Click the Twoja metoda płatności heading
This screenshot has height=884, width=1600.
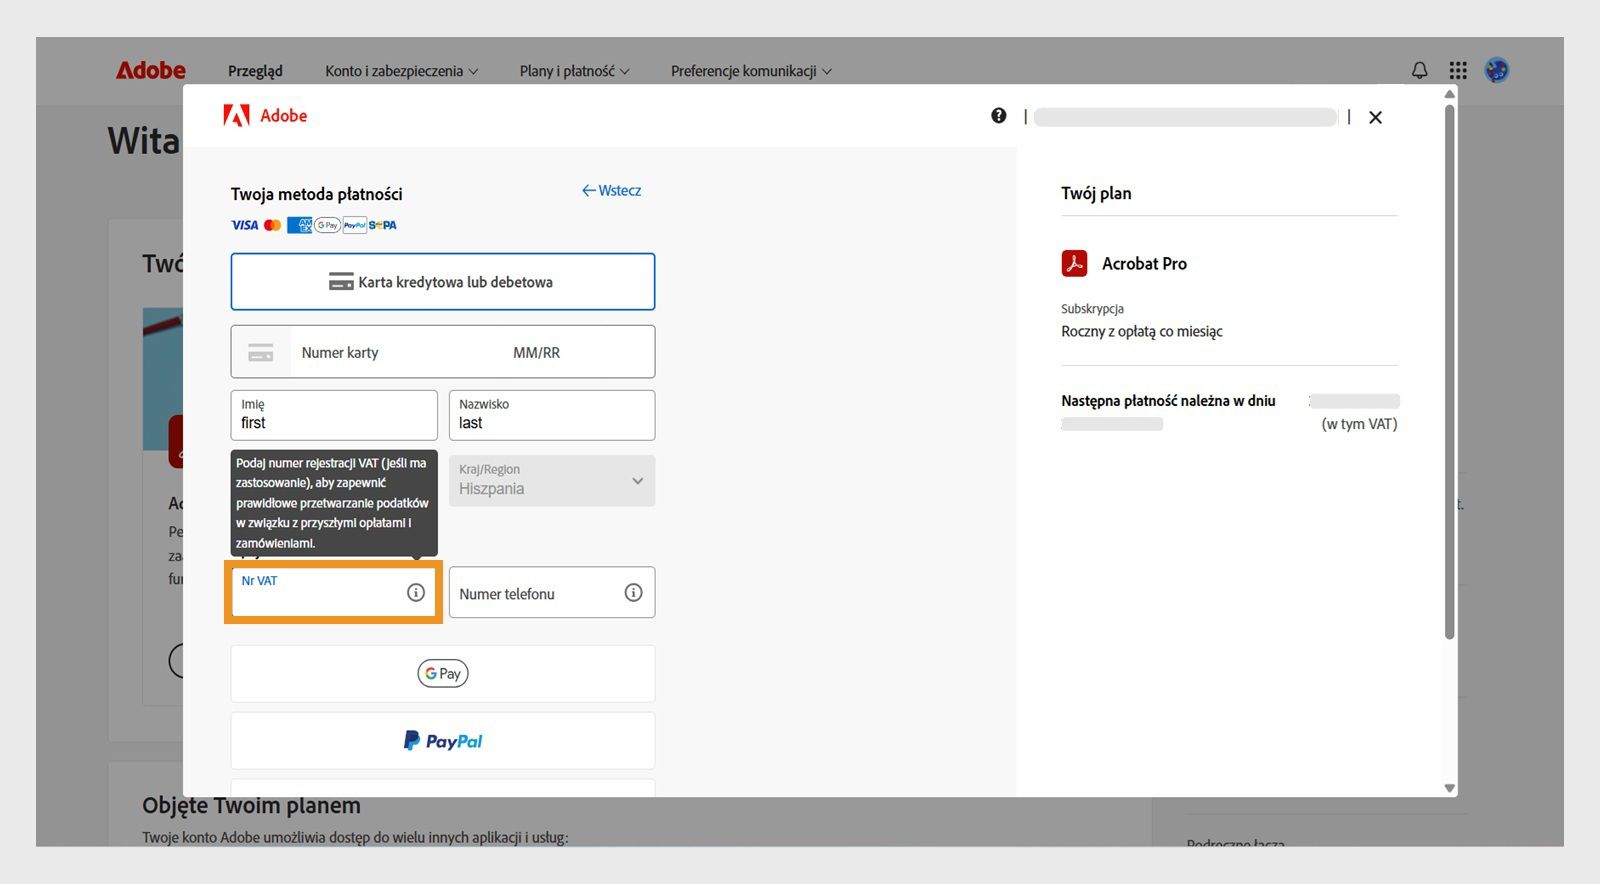click(317, 194)
